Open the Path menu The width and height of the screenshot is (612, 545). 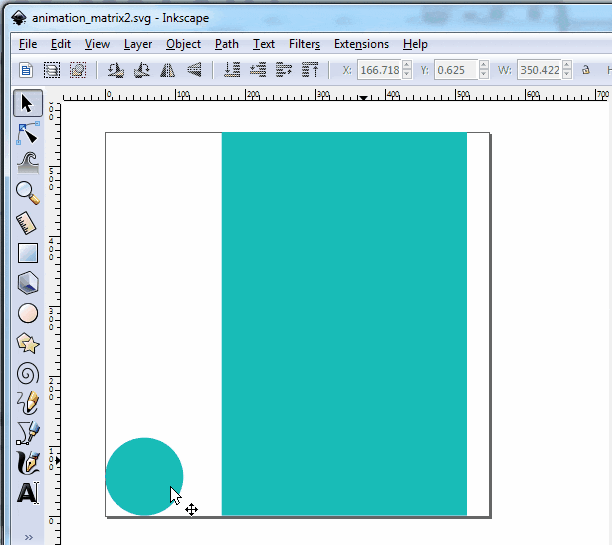coord(227,44)
